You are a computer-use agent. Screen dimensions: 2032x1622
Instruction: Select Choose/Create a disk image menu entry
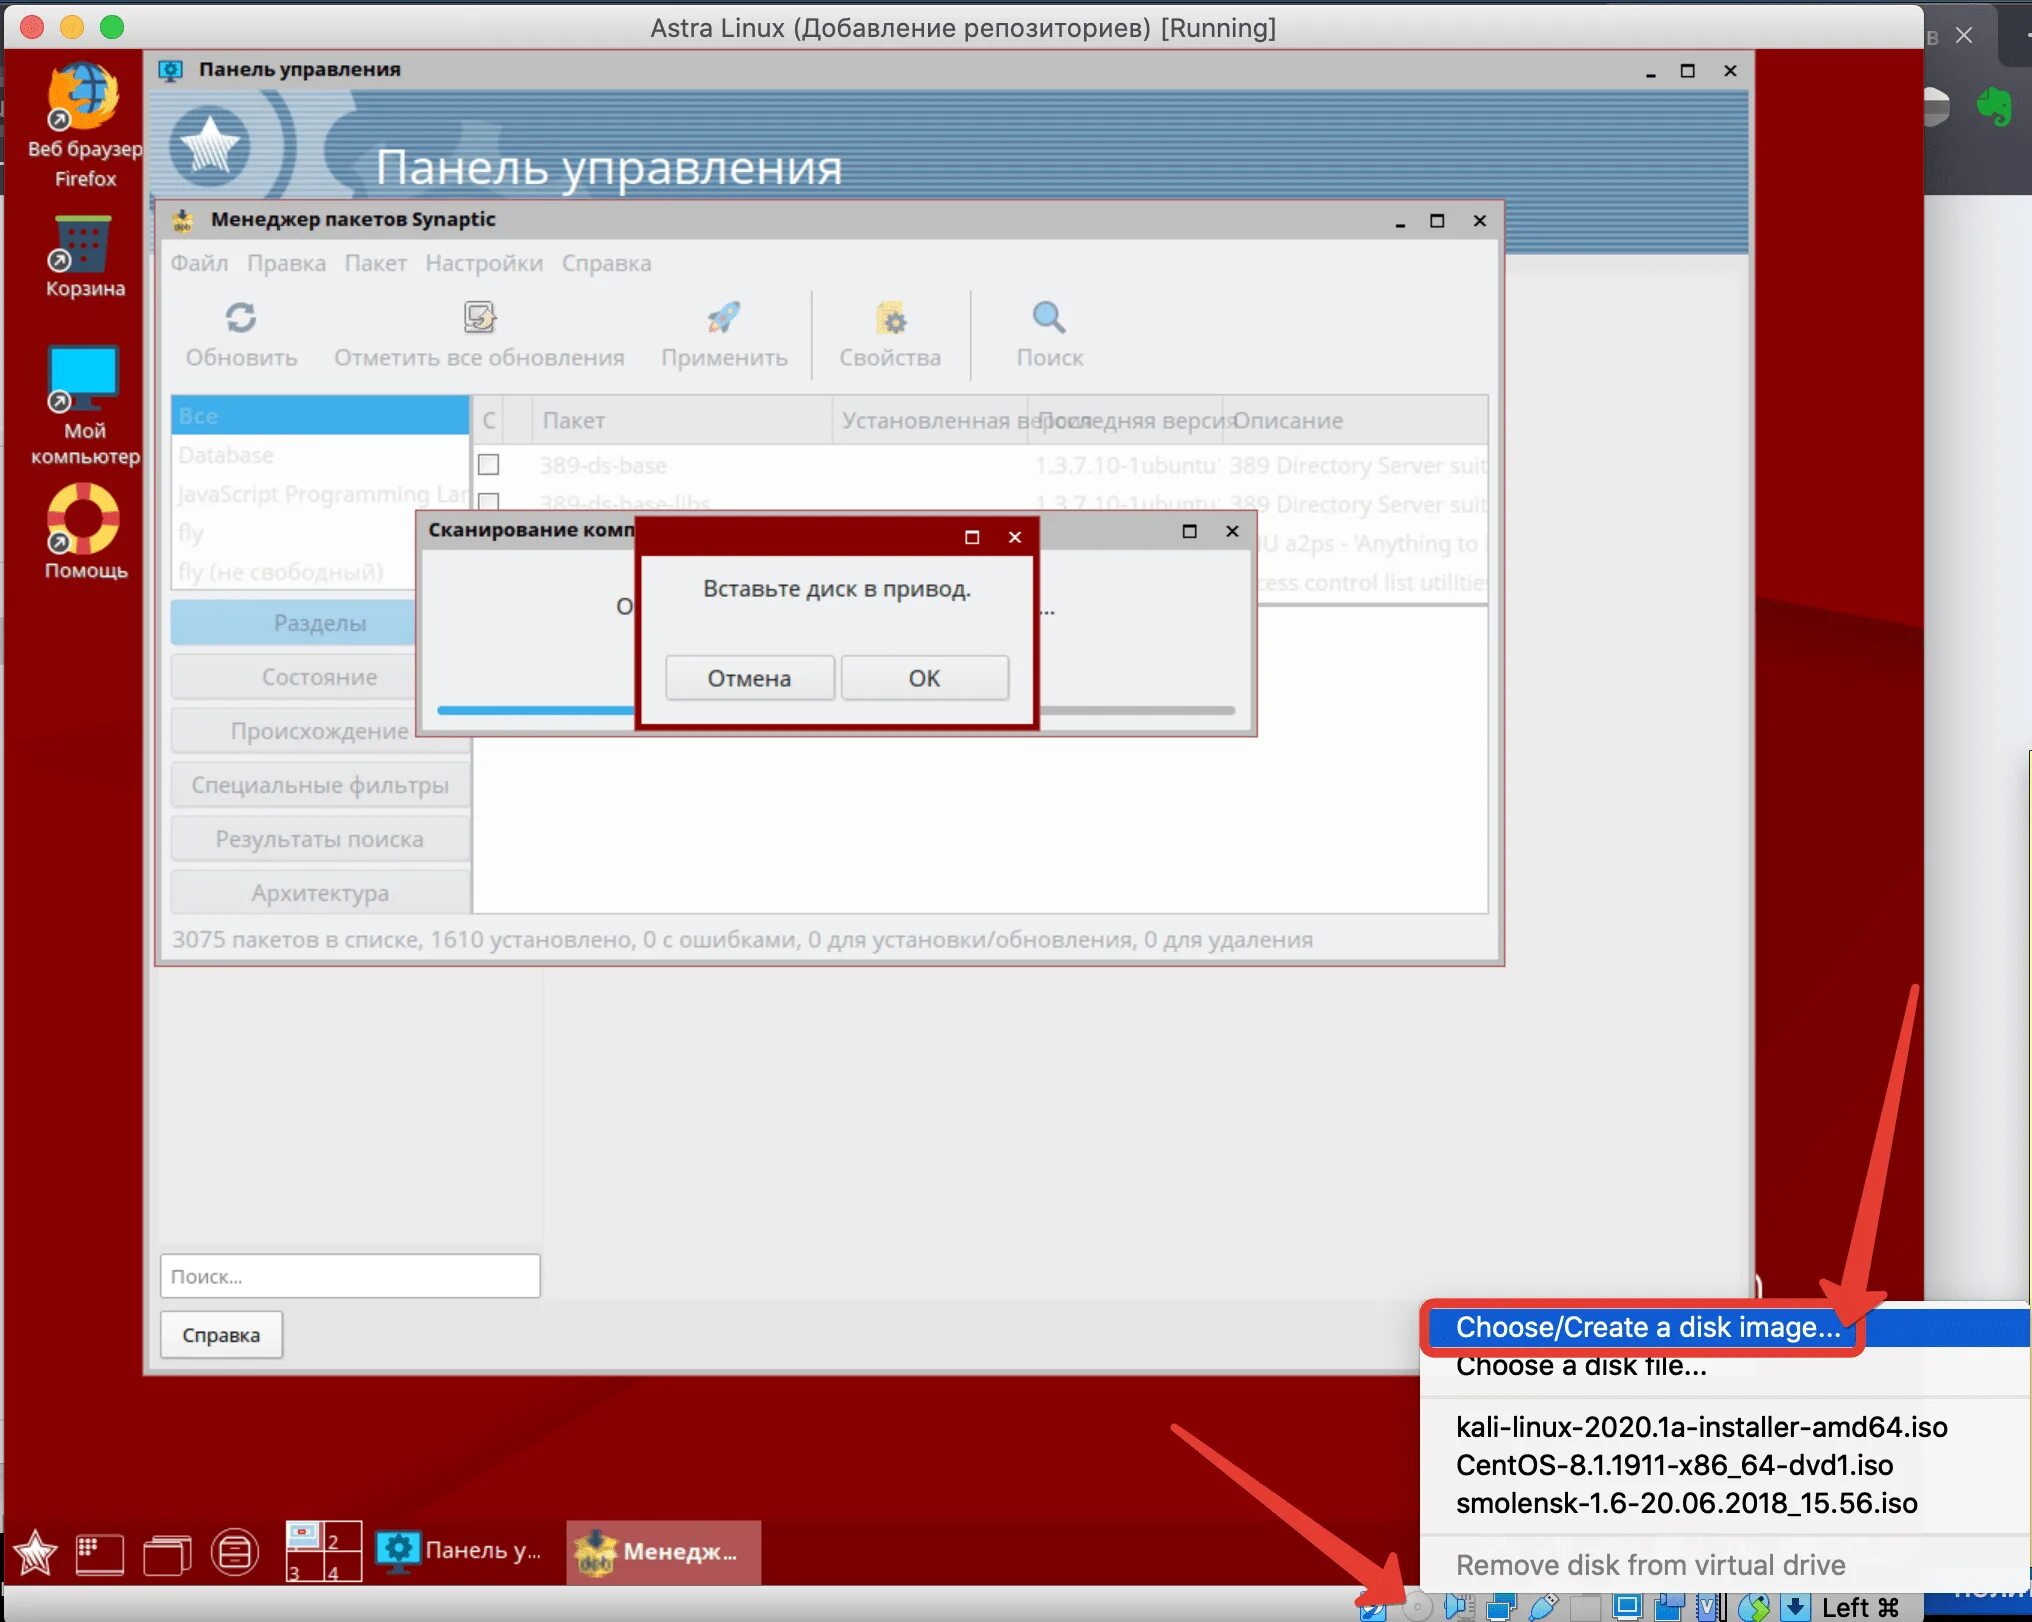tap(1647, 1327)
